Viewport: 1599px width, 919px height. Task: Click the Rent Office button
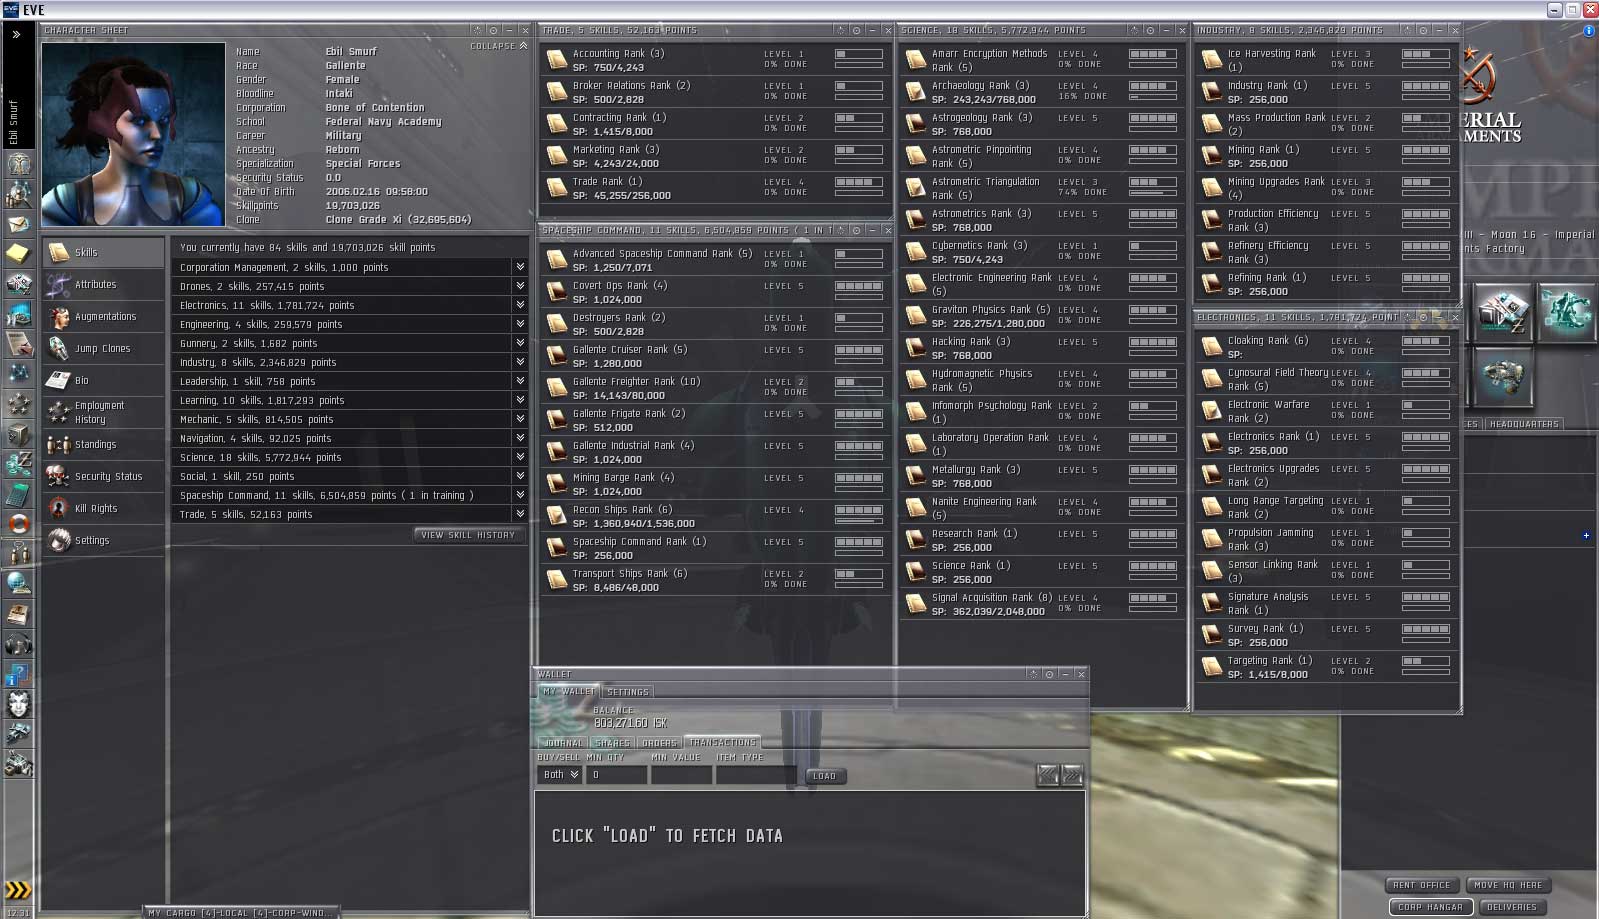click(x=1421, y=885)
